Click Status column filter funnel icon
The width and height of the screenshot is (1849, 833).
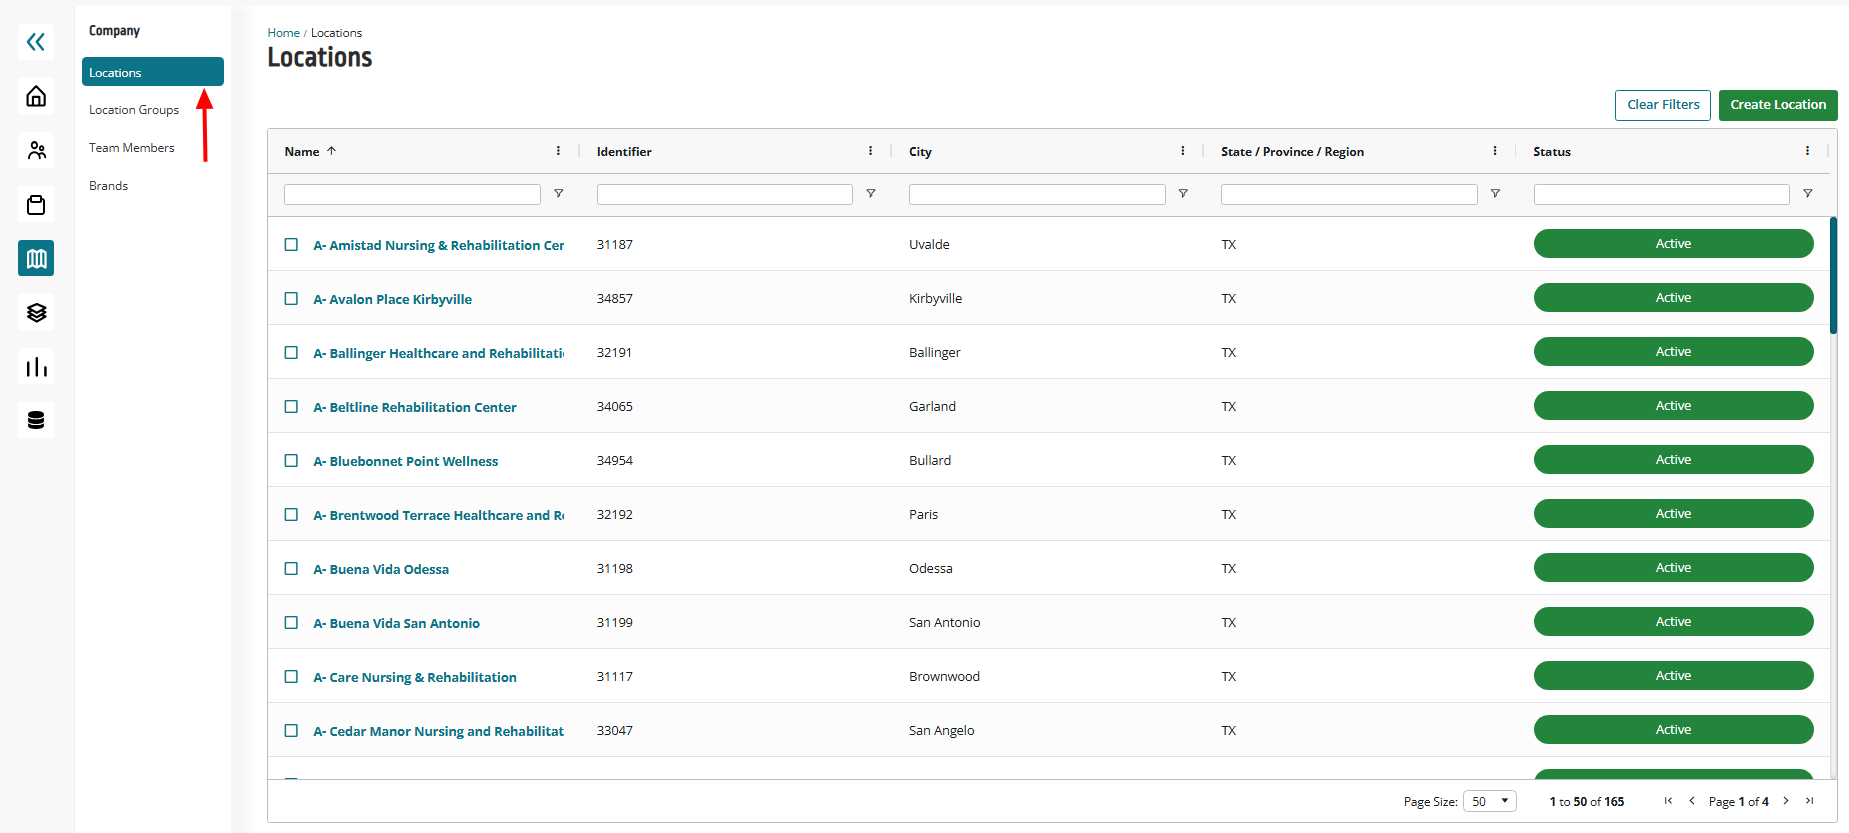(x=1808, y=194)
